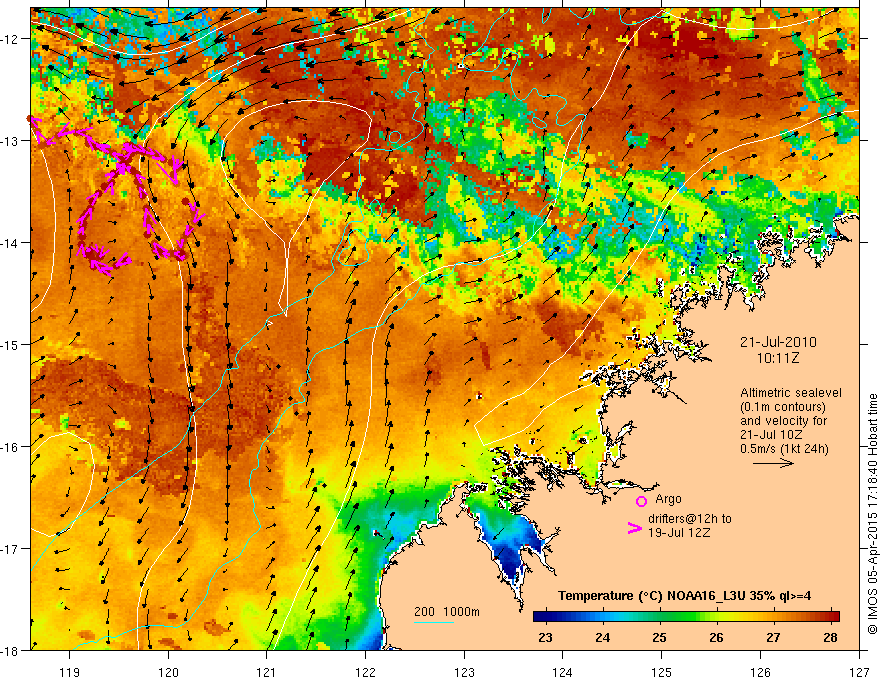Click longitude axis label 127
Viewport: 880px width, 680px height.
point(859,672)
